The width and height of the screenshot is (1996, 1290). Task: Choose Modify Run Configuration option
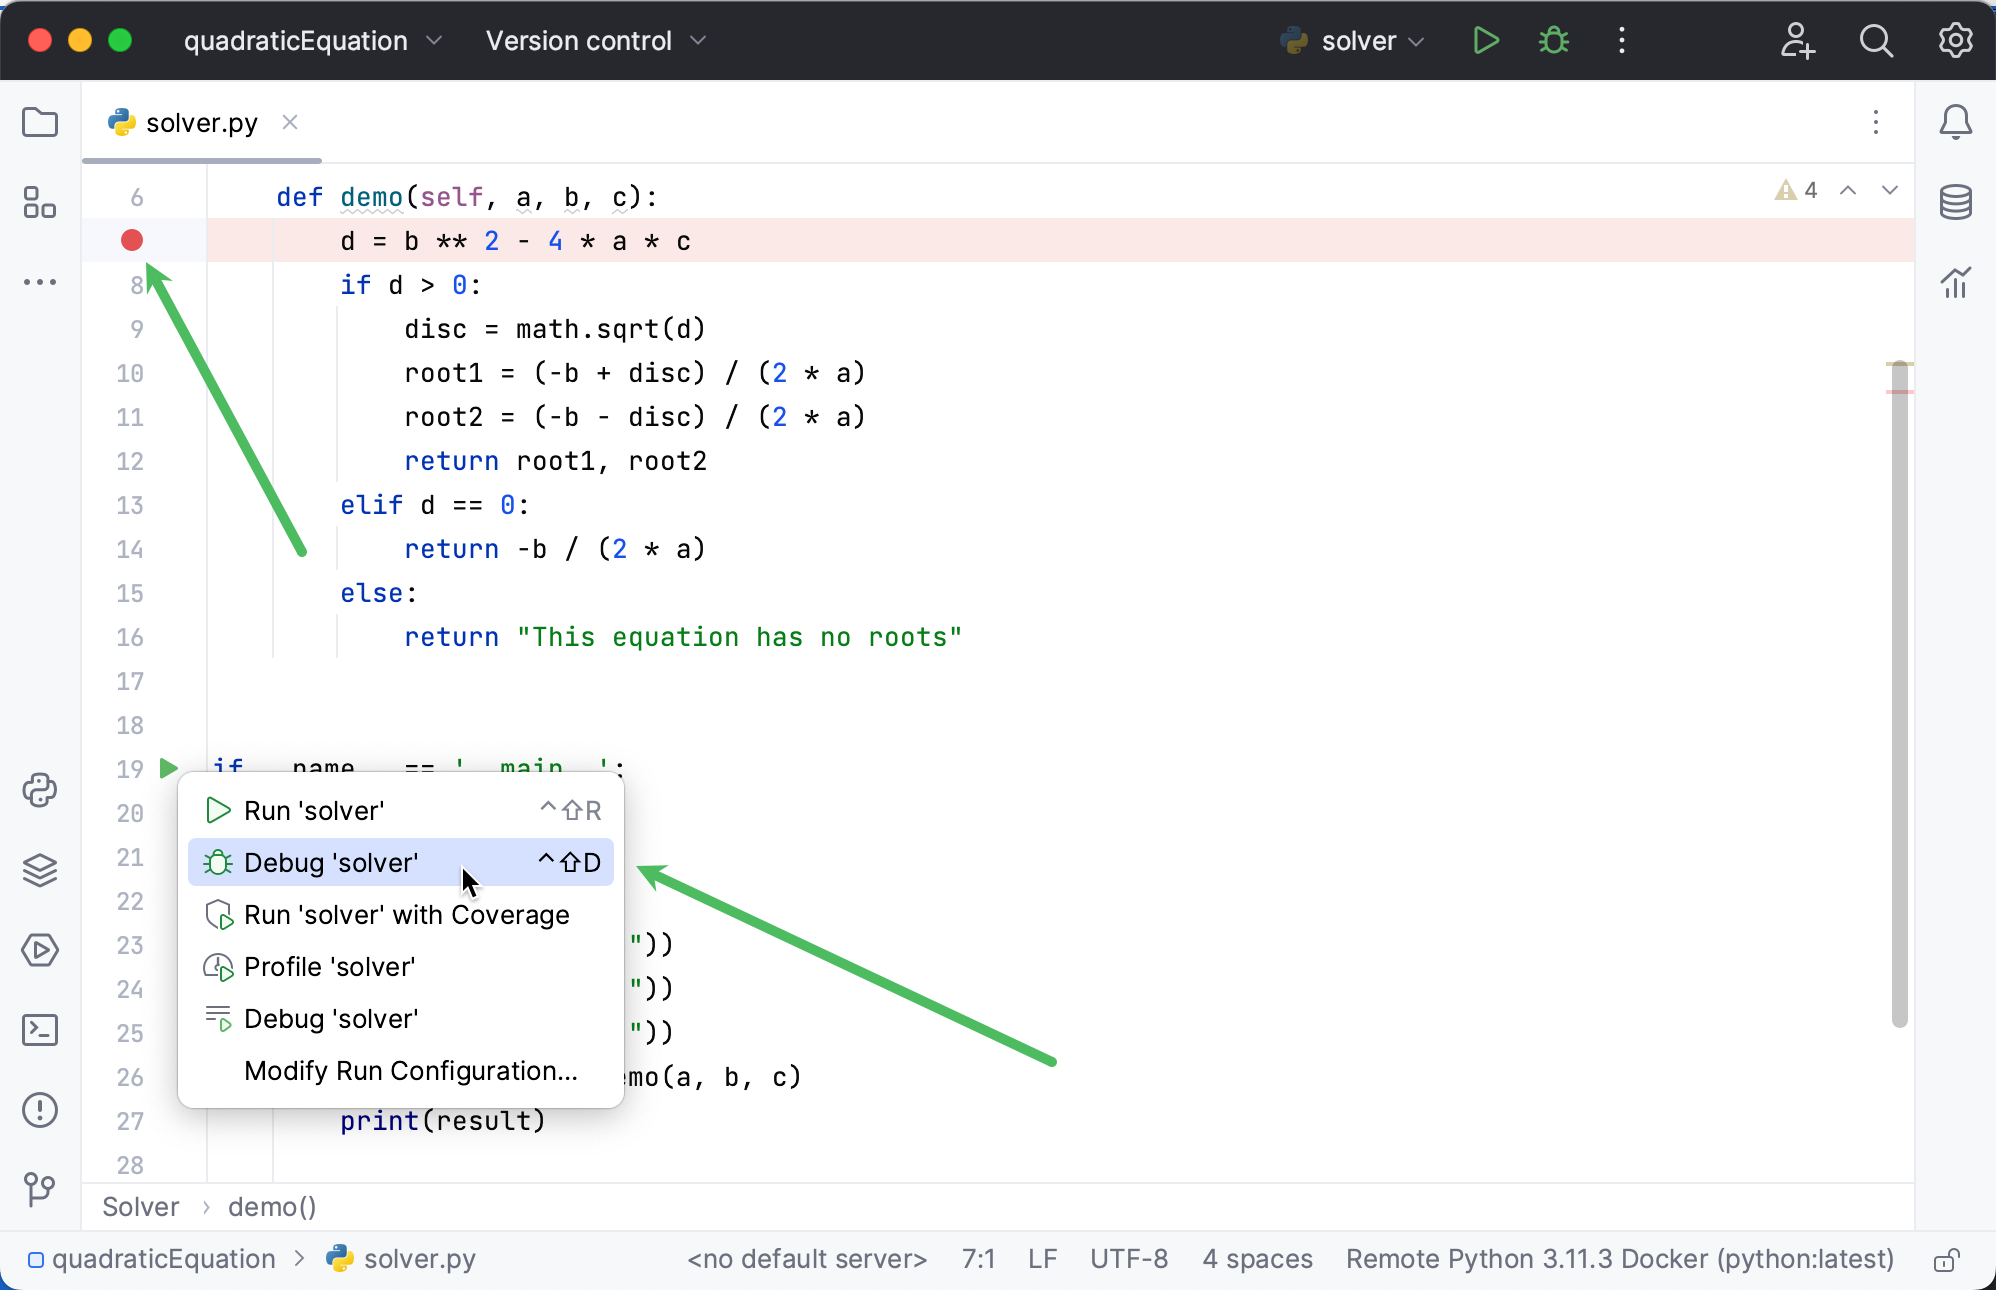[409, 1071]
